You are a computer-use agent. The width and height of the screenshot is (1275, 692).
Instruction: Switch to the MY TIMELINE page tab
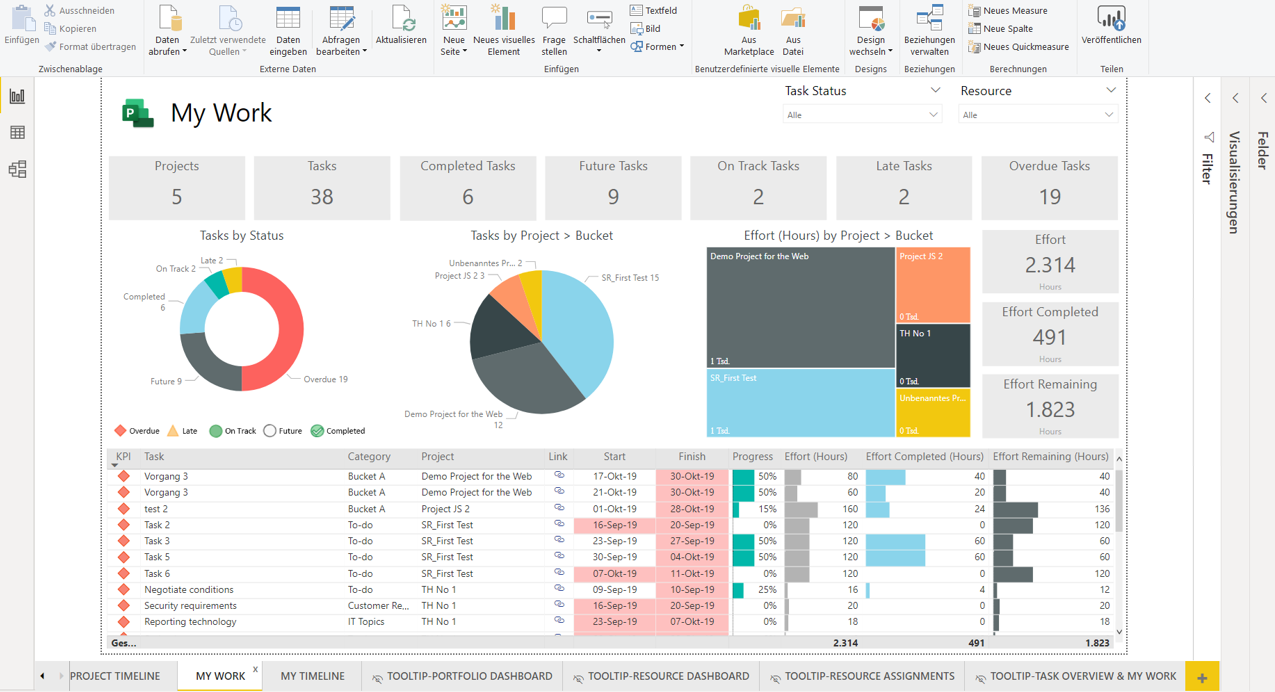point(311,676)
